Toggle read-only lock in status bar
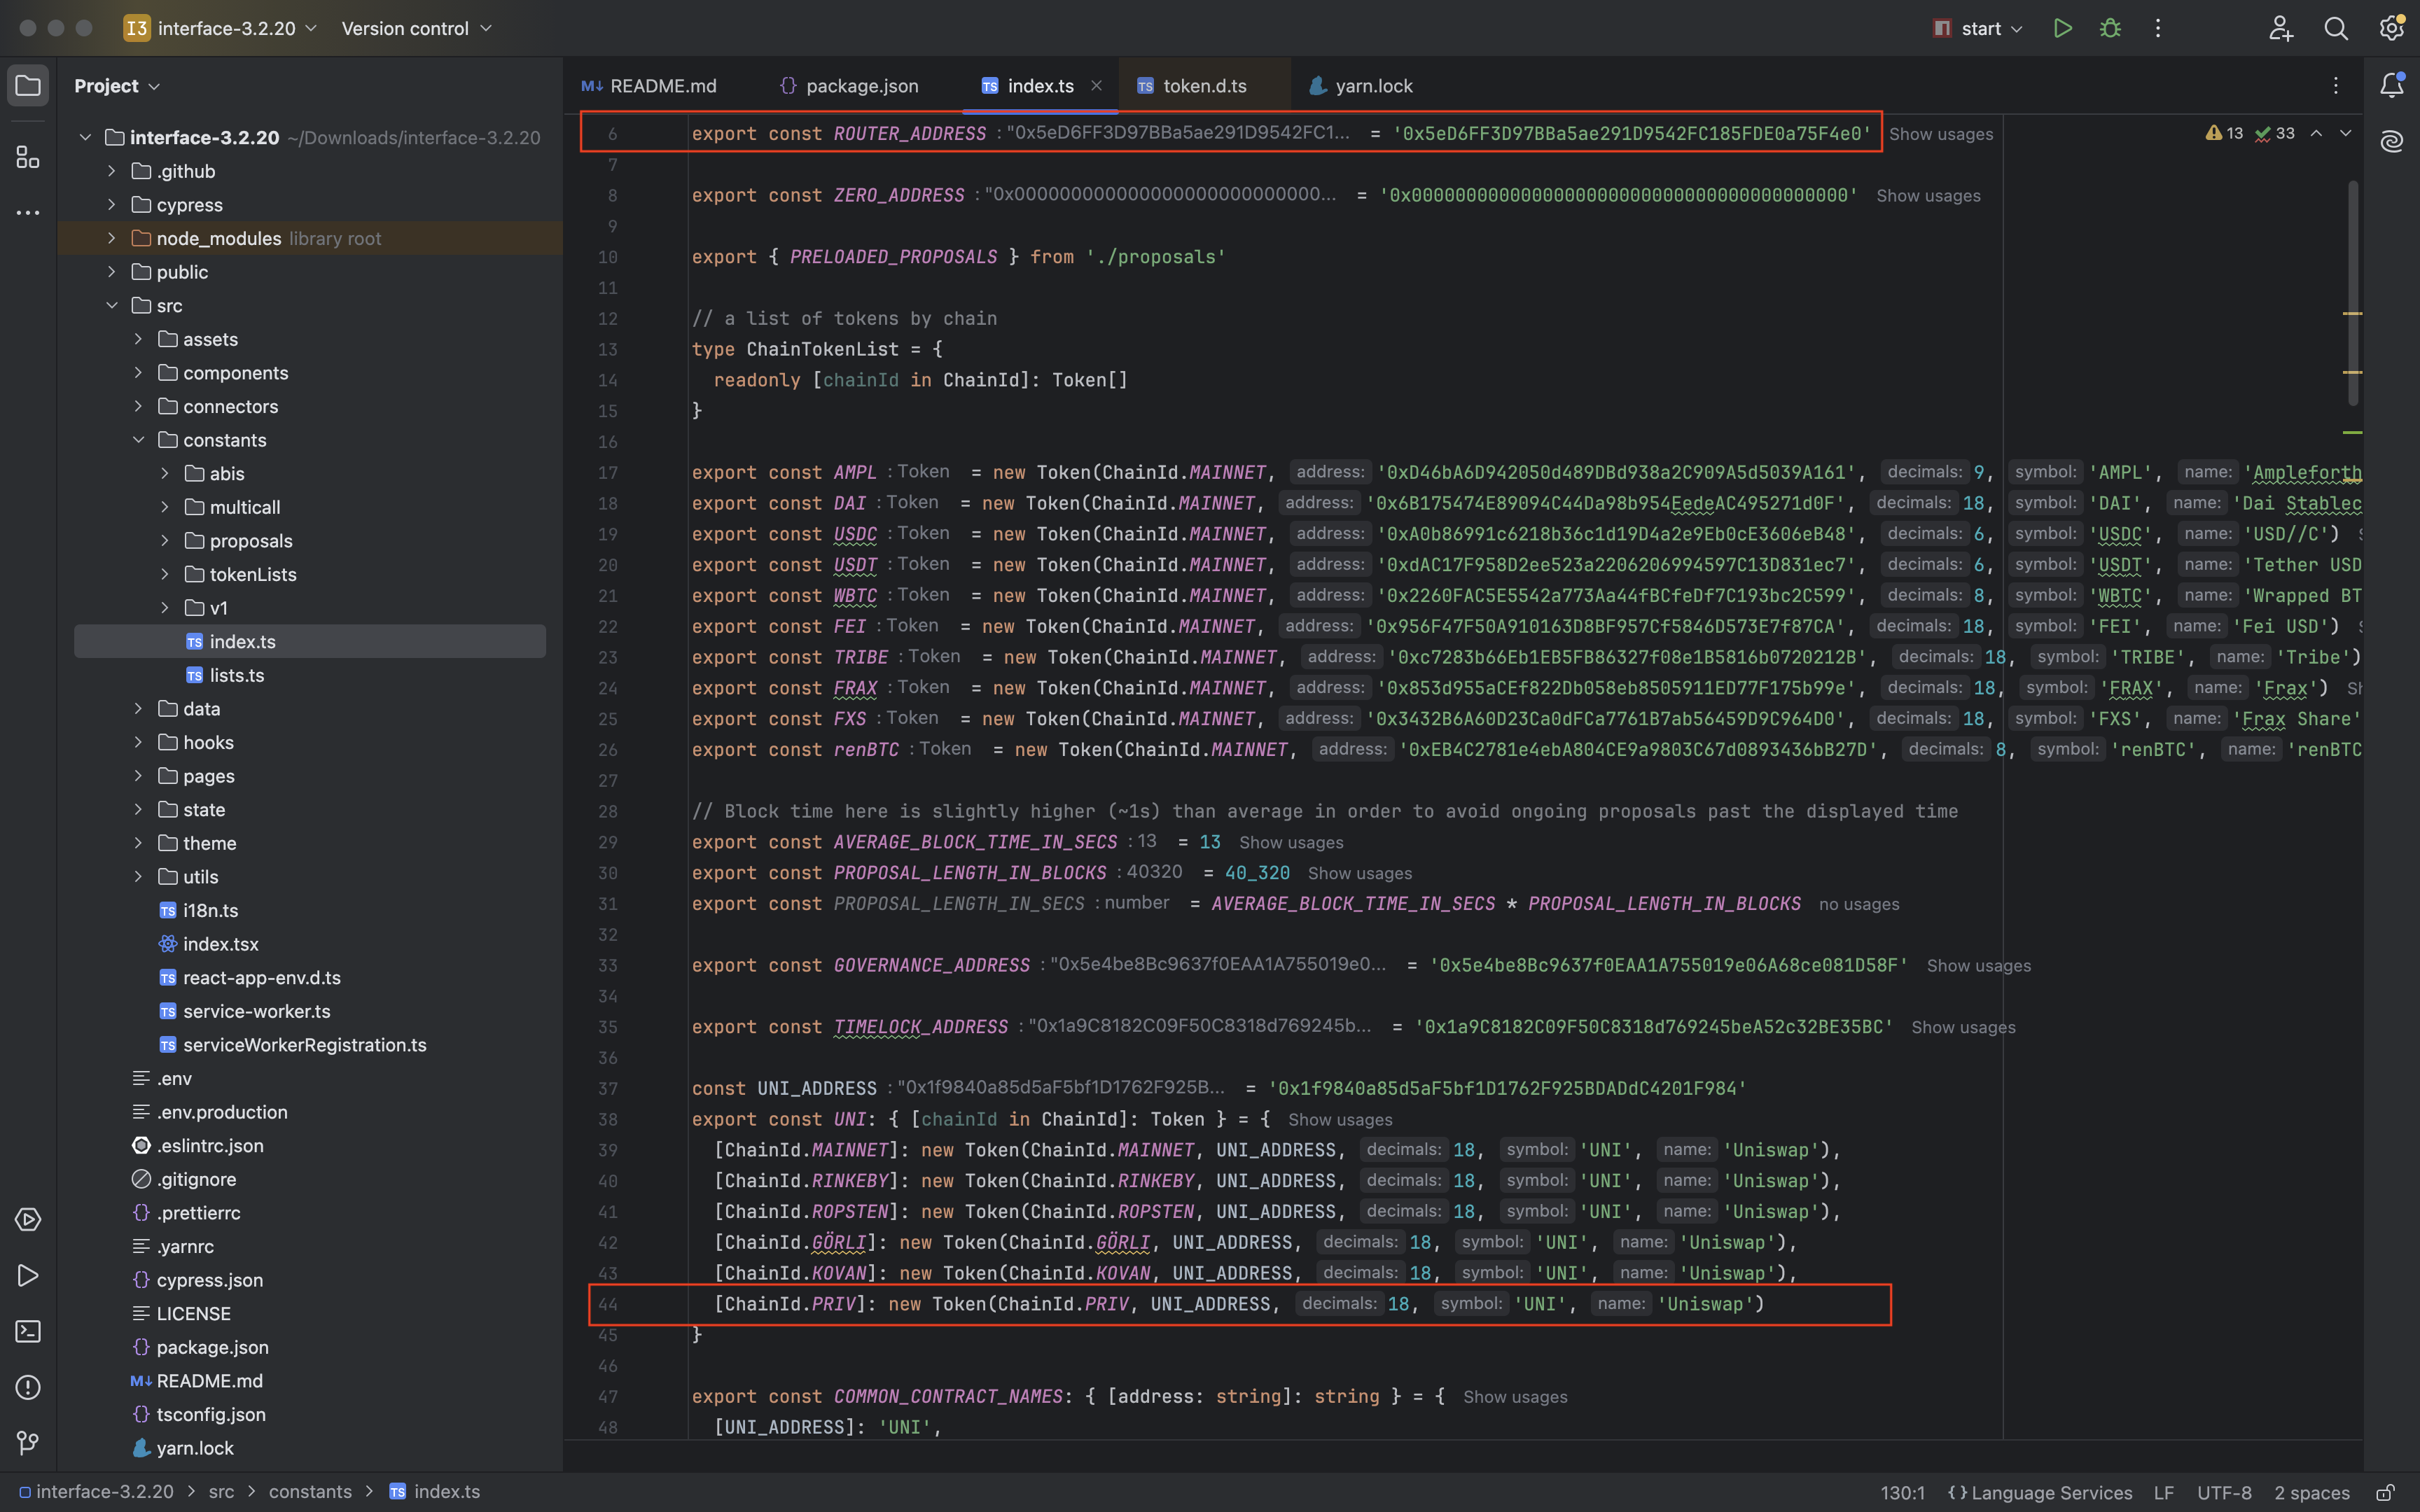 pos(2385,1493)
